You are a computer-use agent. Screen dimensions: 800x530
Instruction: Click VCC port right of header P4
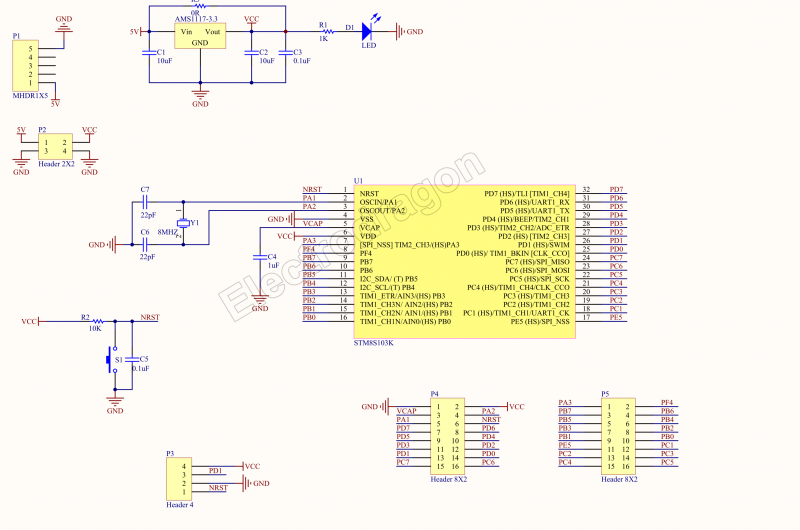point(516,407)
